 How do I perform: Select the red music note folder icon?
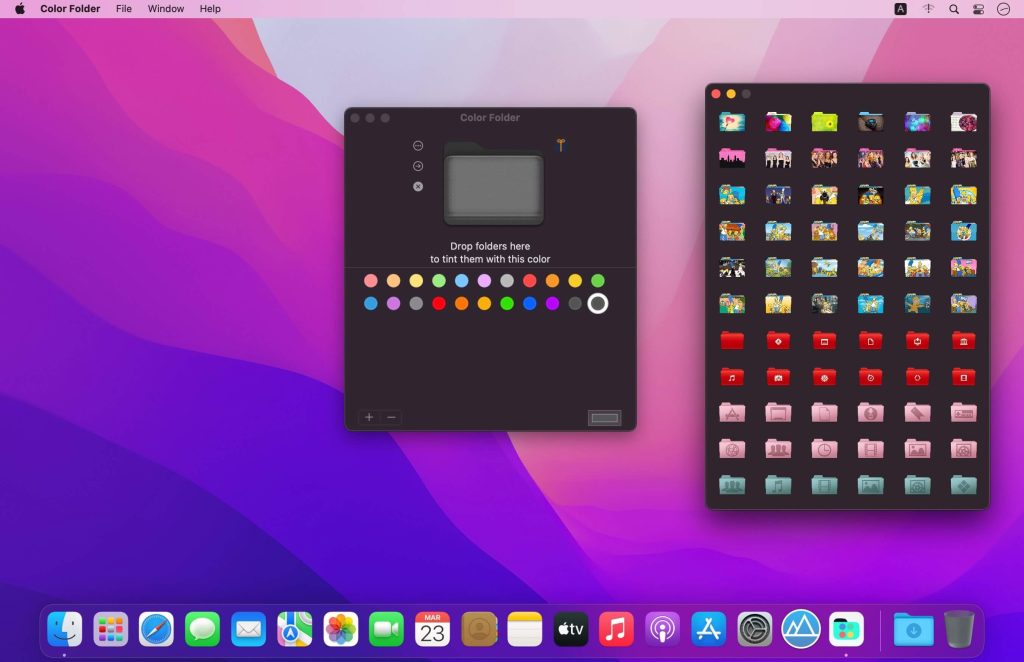click(730, 377)
